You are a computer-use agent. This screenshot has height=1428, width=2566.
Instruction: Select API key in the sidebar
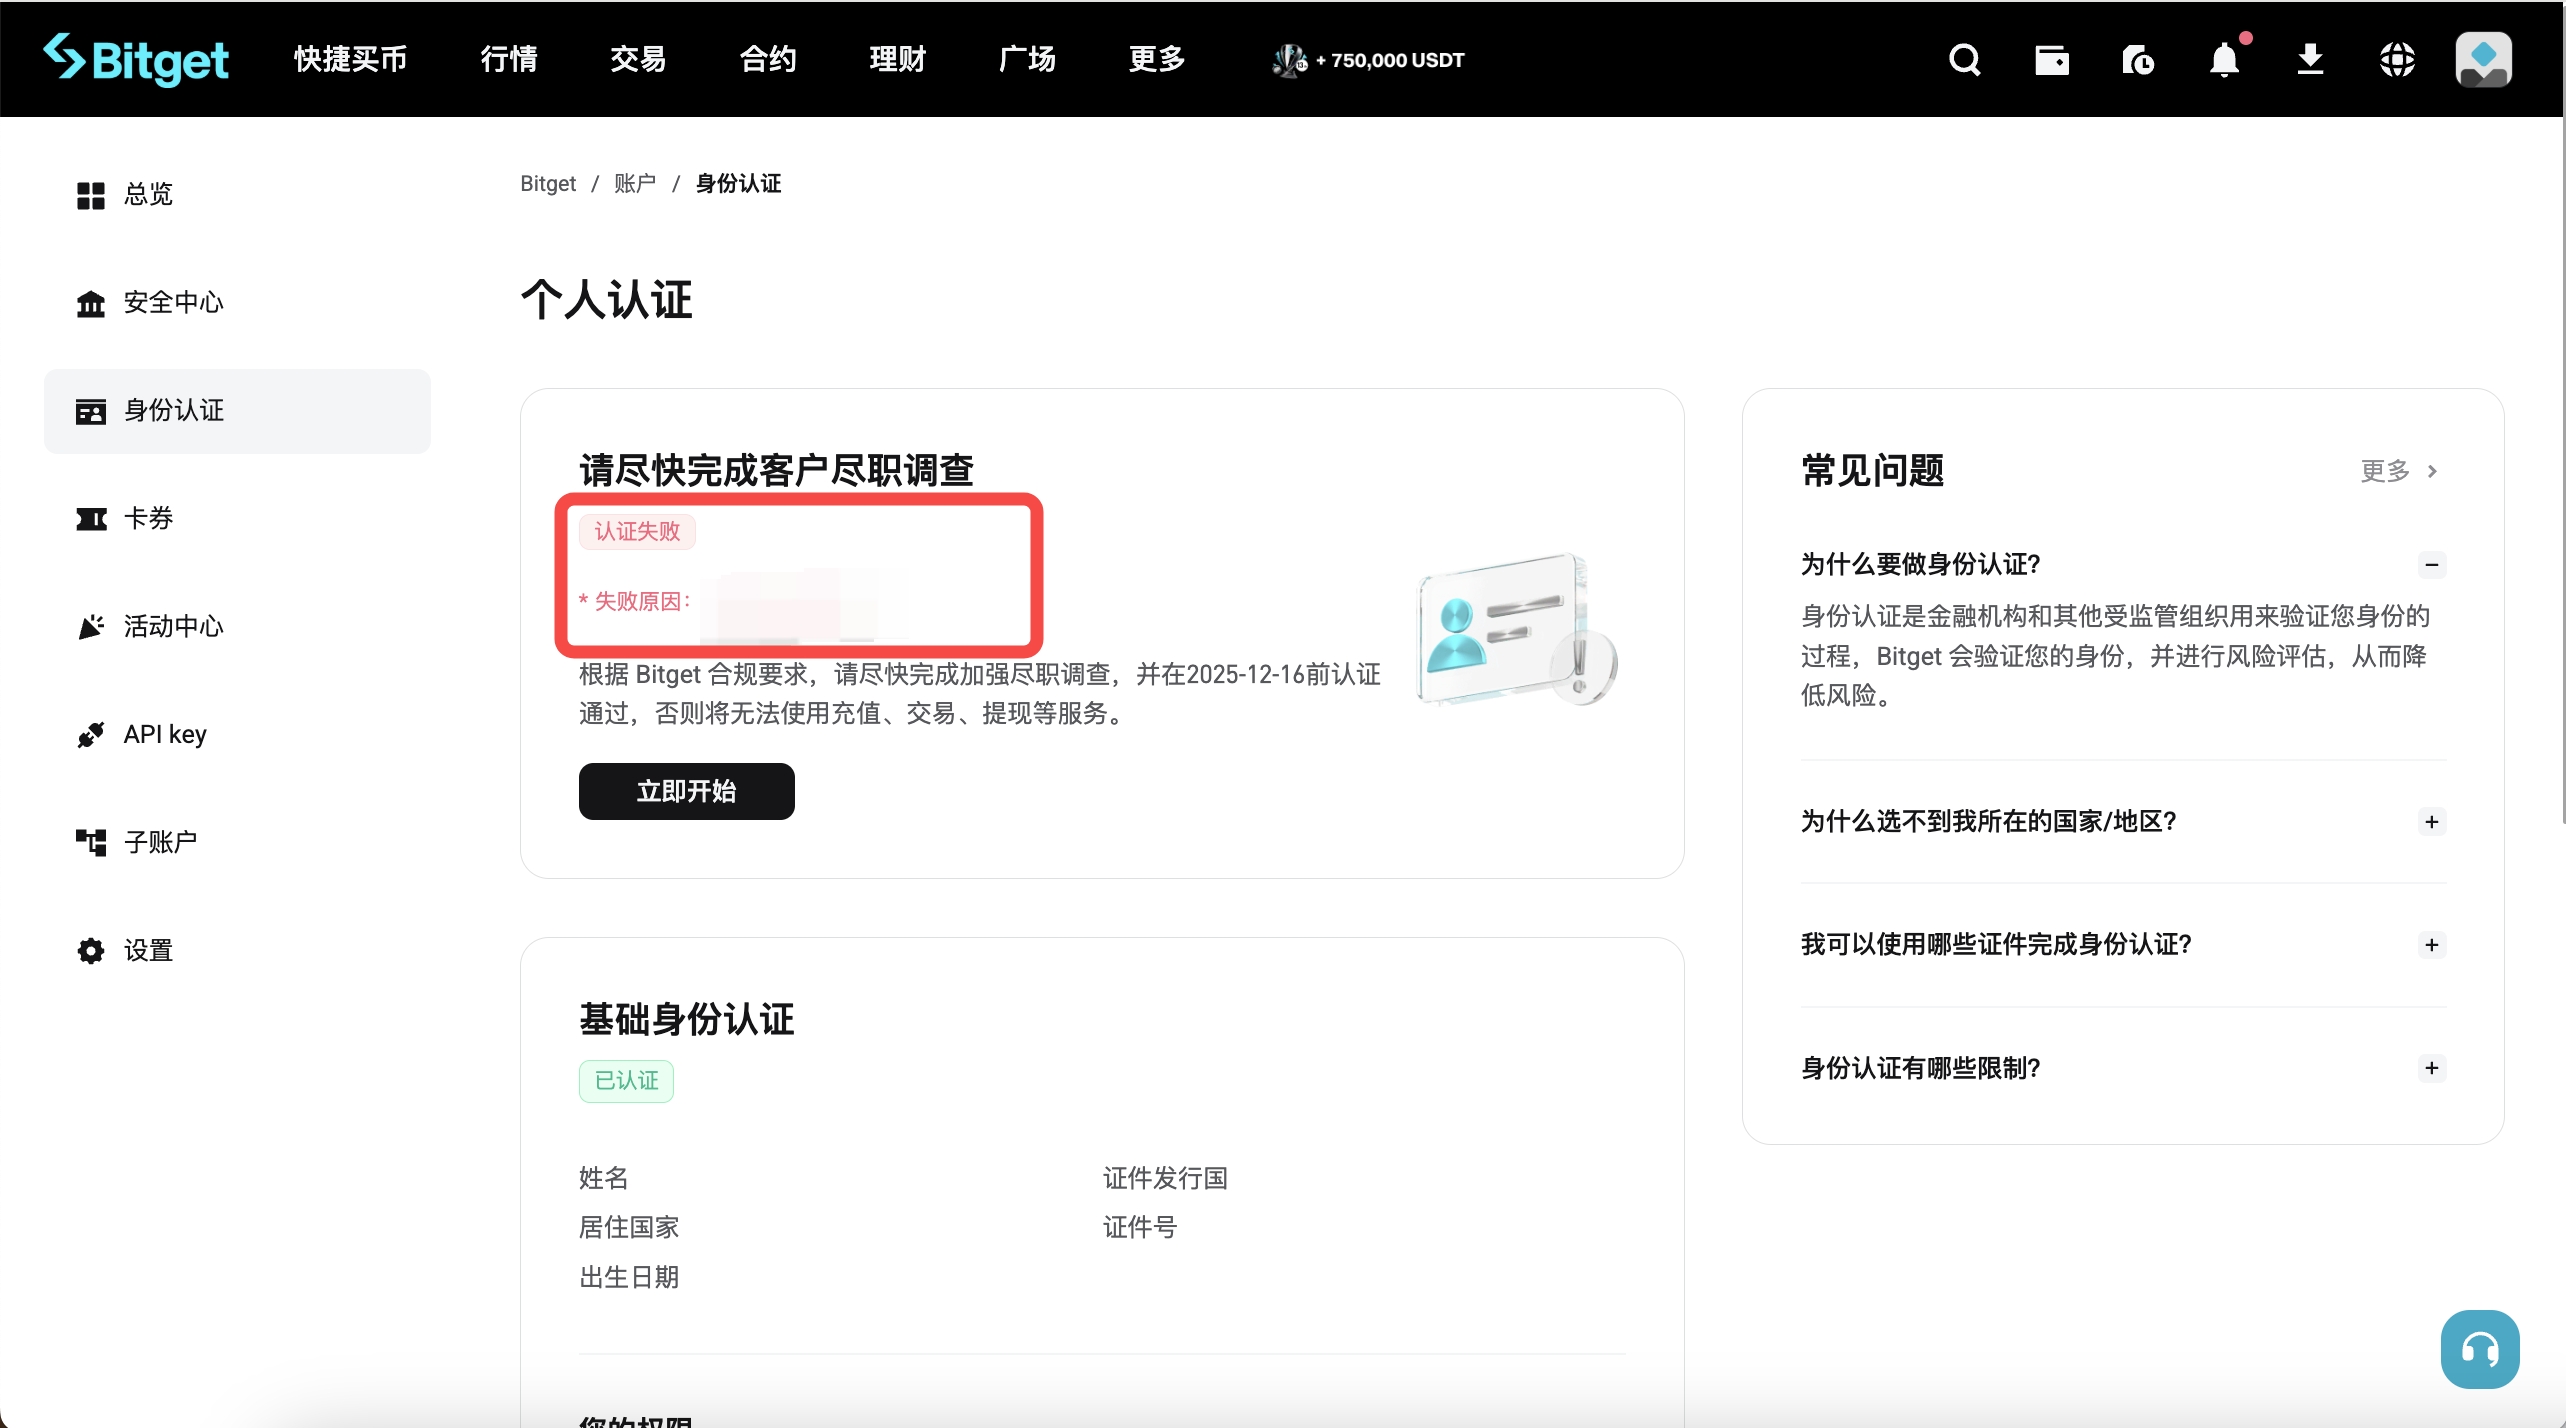[164, 734]
